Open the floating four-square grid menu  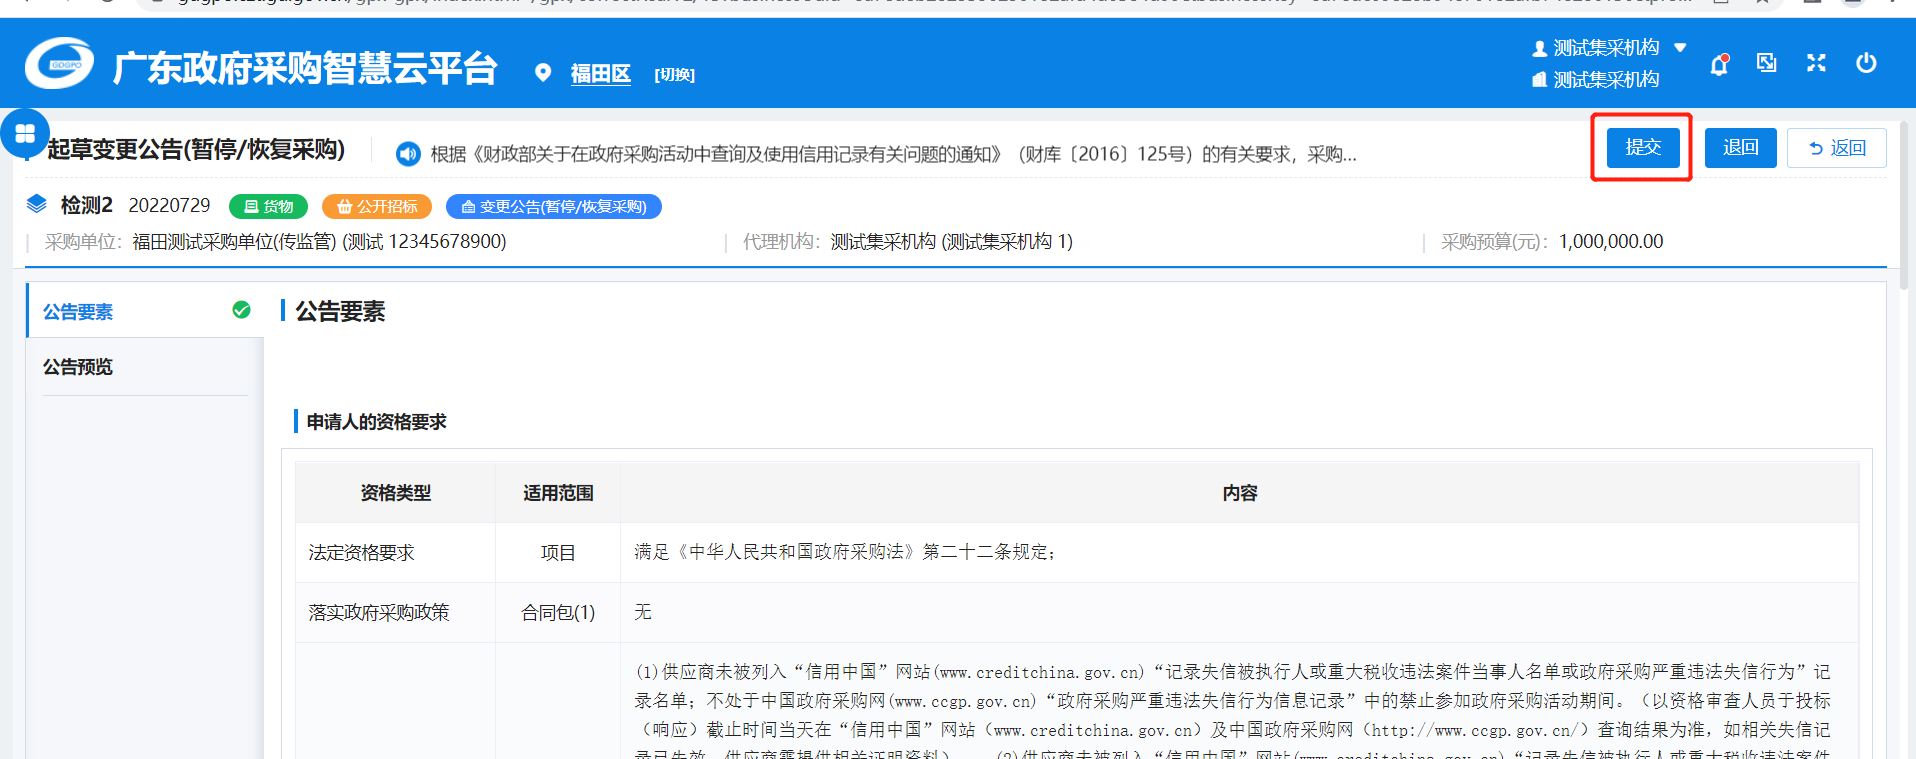(x=25, y=133)
